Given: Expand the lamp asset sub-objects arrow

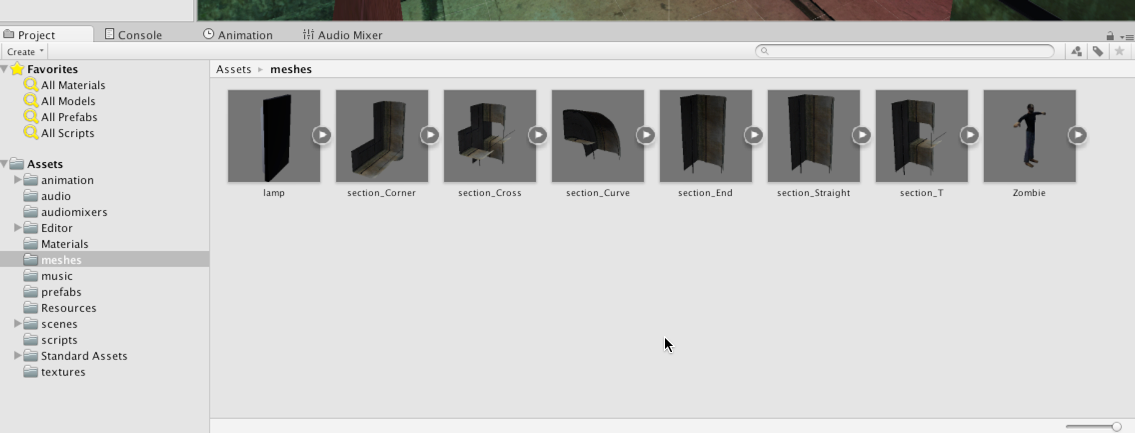Looking at the screenshot, I should click(322, 135).
